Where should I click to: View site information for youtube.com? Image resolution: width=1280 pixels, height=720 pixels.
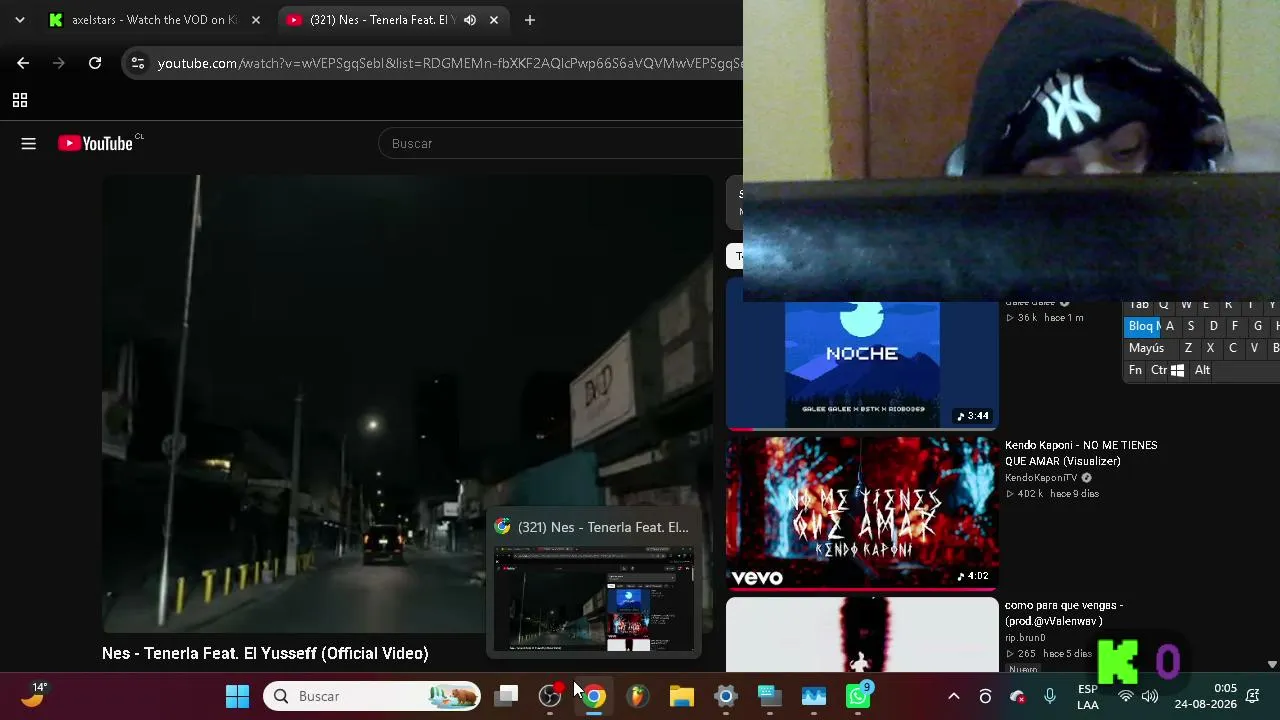point(138,63)
